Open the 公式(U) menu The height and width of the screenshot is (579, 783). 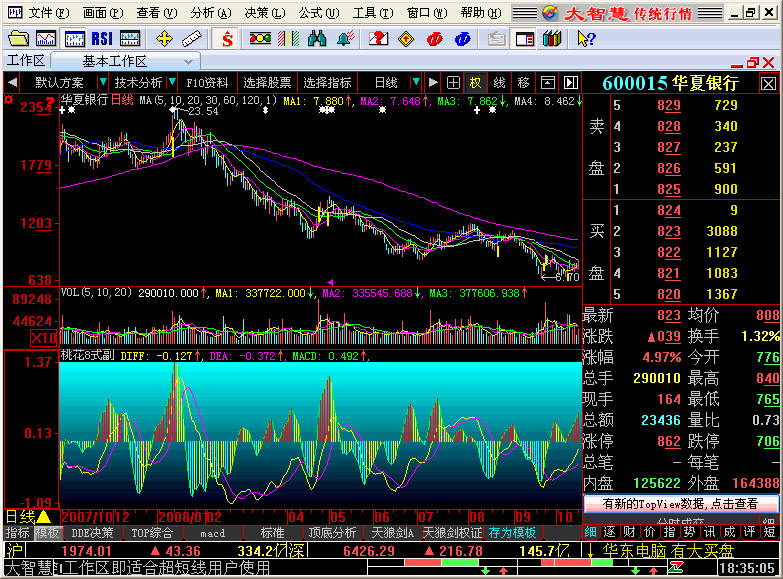pyautogui.click(x=319, y=12)
